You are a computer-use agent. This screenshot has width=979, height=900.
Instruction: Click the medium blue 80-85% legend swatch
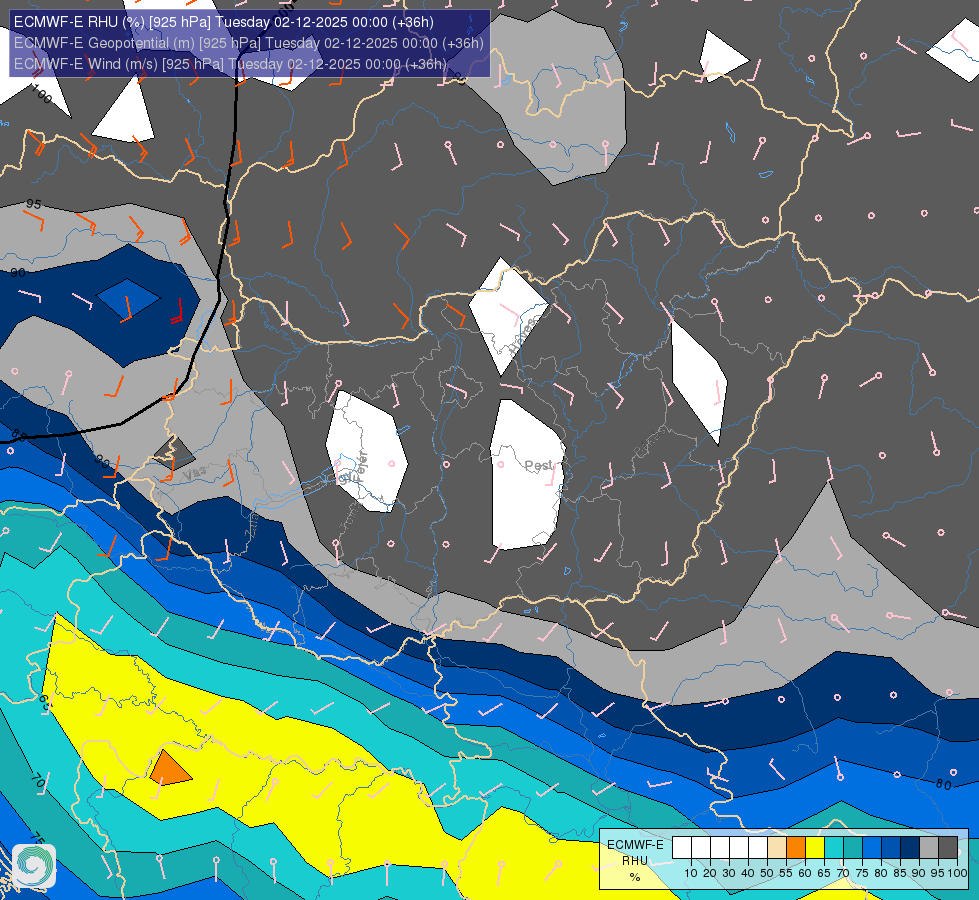(x=891, y=848)
